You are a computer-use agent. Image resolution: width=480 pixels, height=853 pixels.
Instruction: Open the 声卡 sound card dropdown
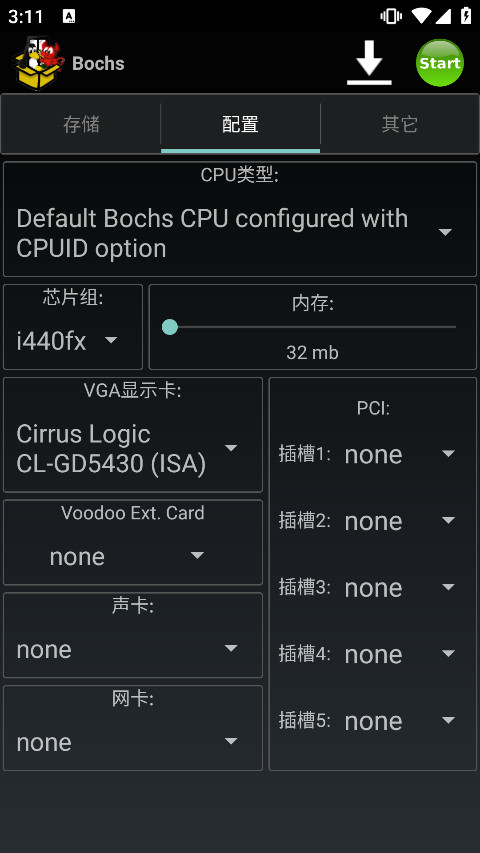[133, 649]
